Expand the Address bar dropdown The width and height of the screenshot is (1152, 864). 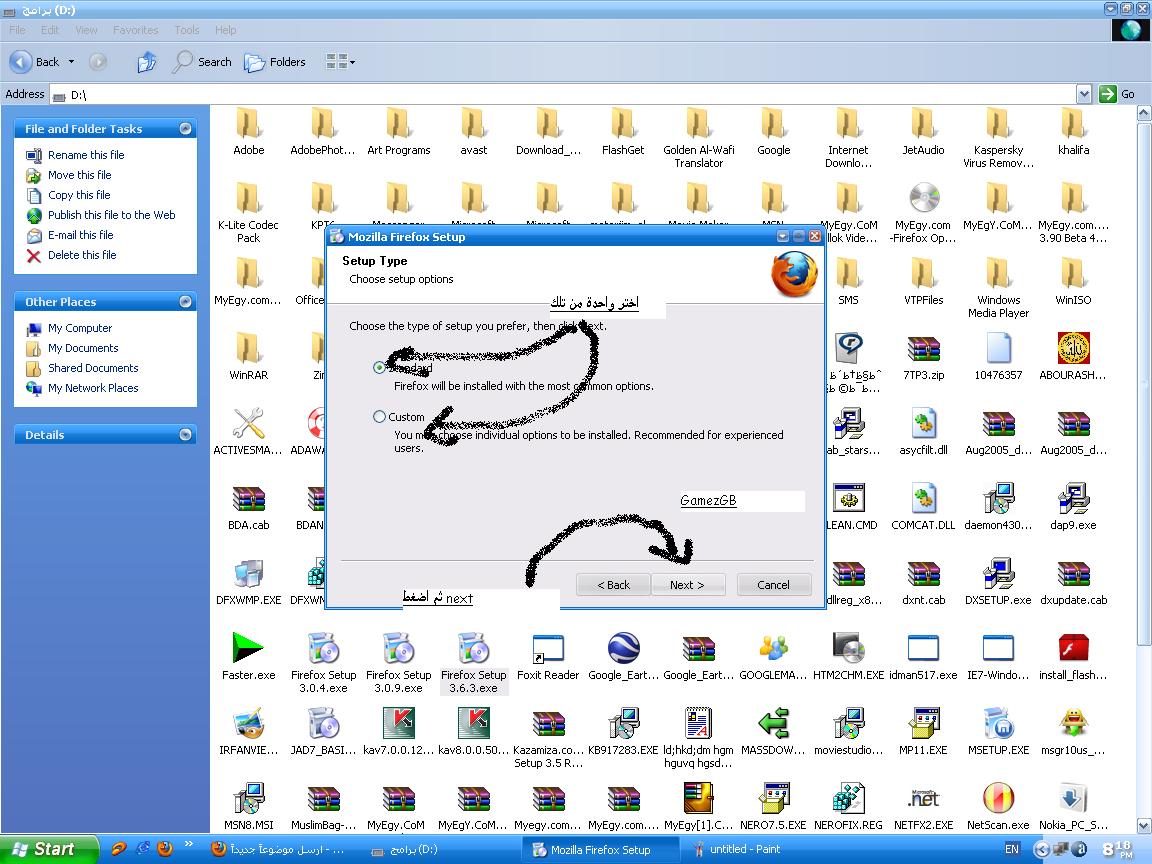(1084, 94)
